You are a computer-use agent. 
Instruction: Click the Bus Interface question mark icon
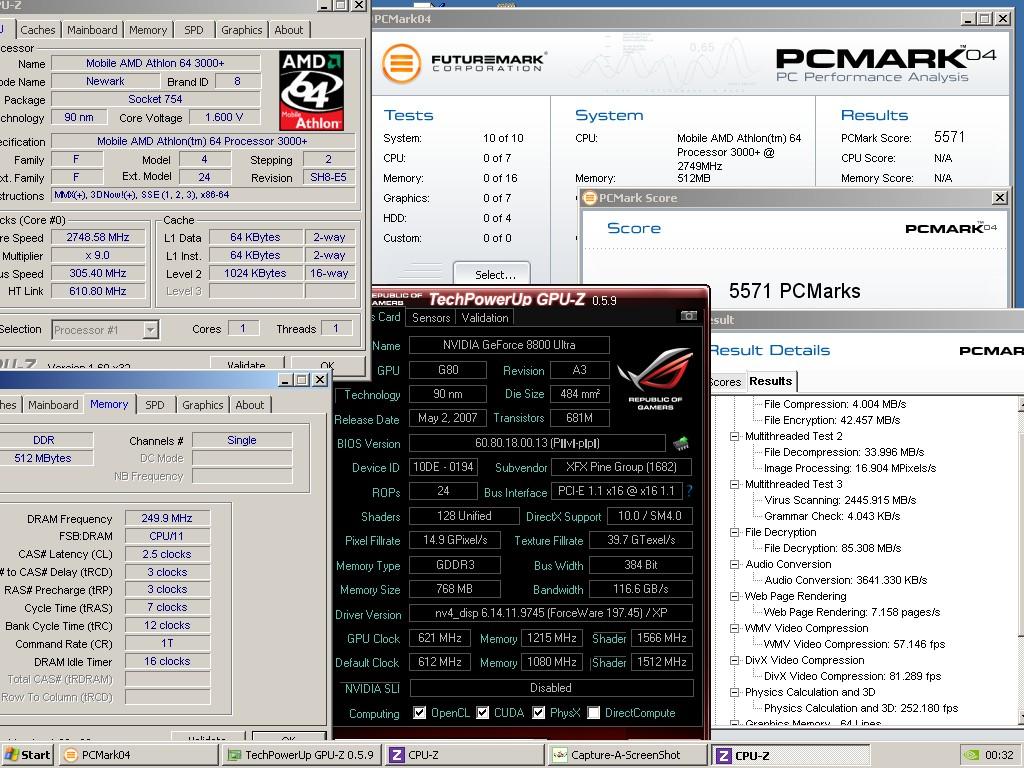[690, 491]
